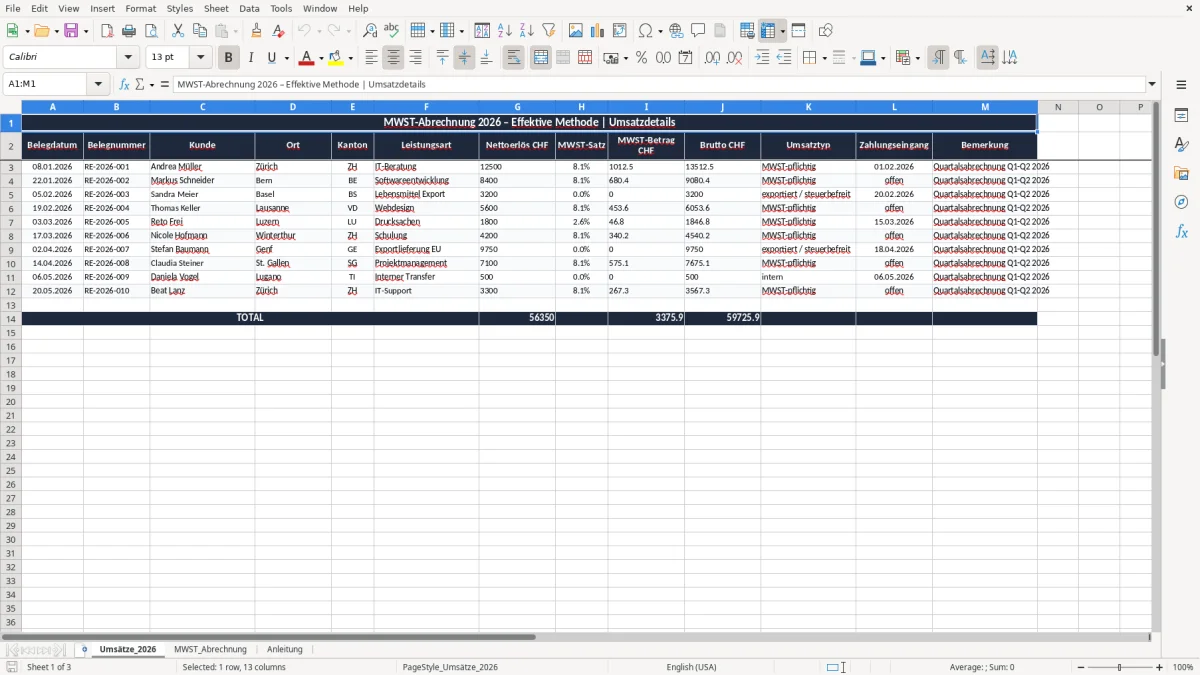Toggle Freeze Rows and Columns
The height and width of the screenshot is (675, 1200).
point(768,31)
